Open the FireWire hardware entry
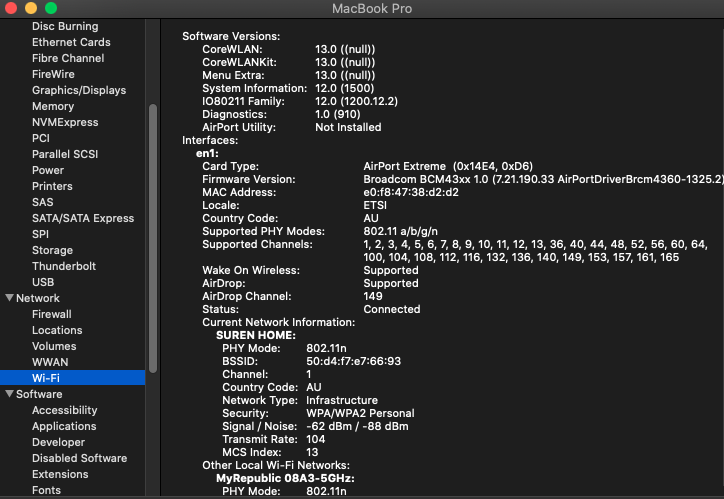 [53, 74]
